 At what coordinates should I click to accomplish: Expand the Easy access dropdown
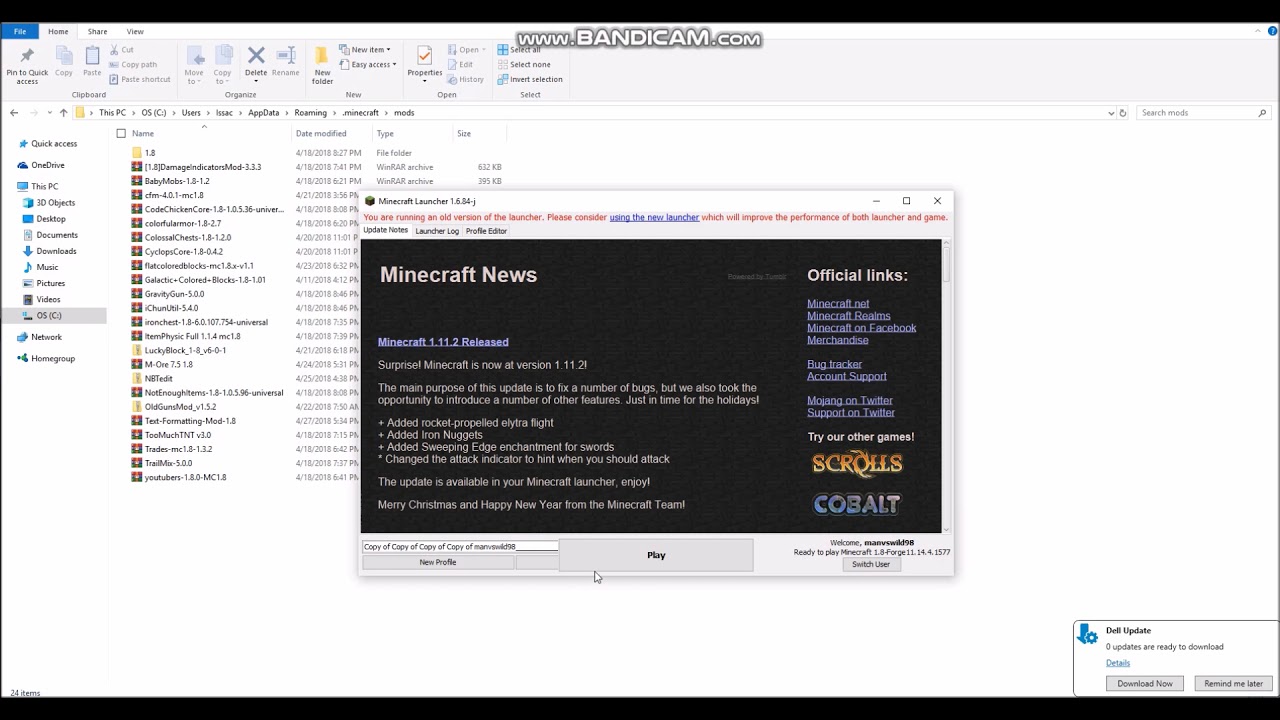point(394,65)
